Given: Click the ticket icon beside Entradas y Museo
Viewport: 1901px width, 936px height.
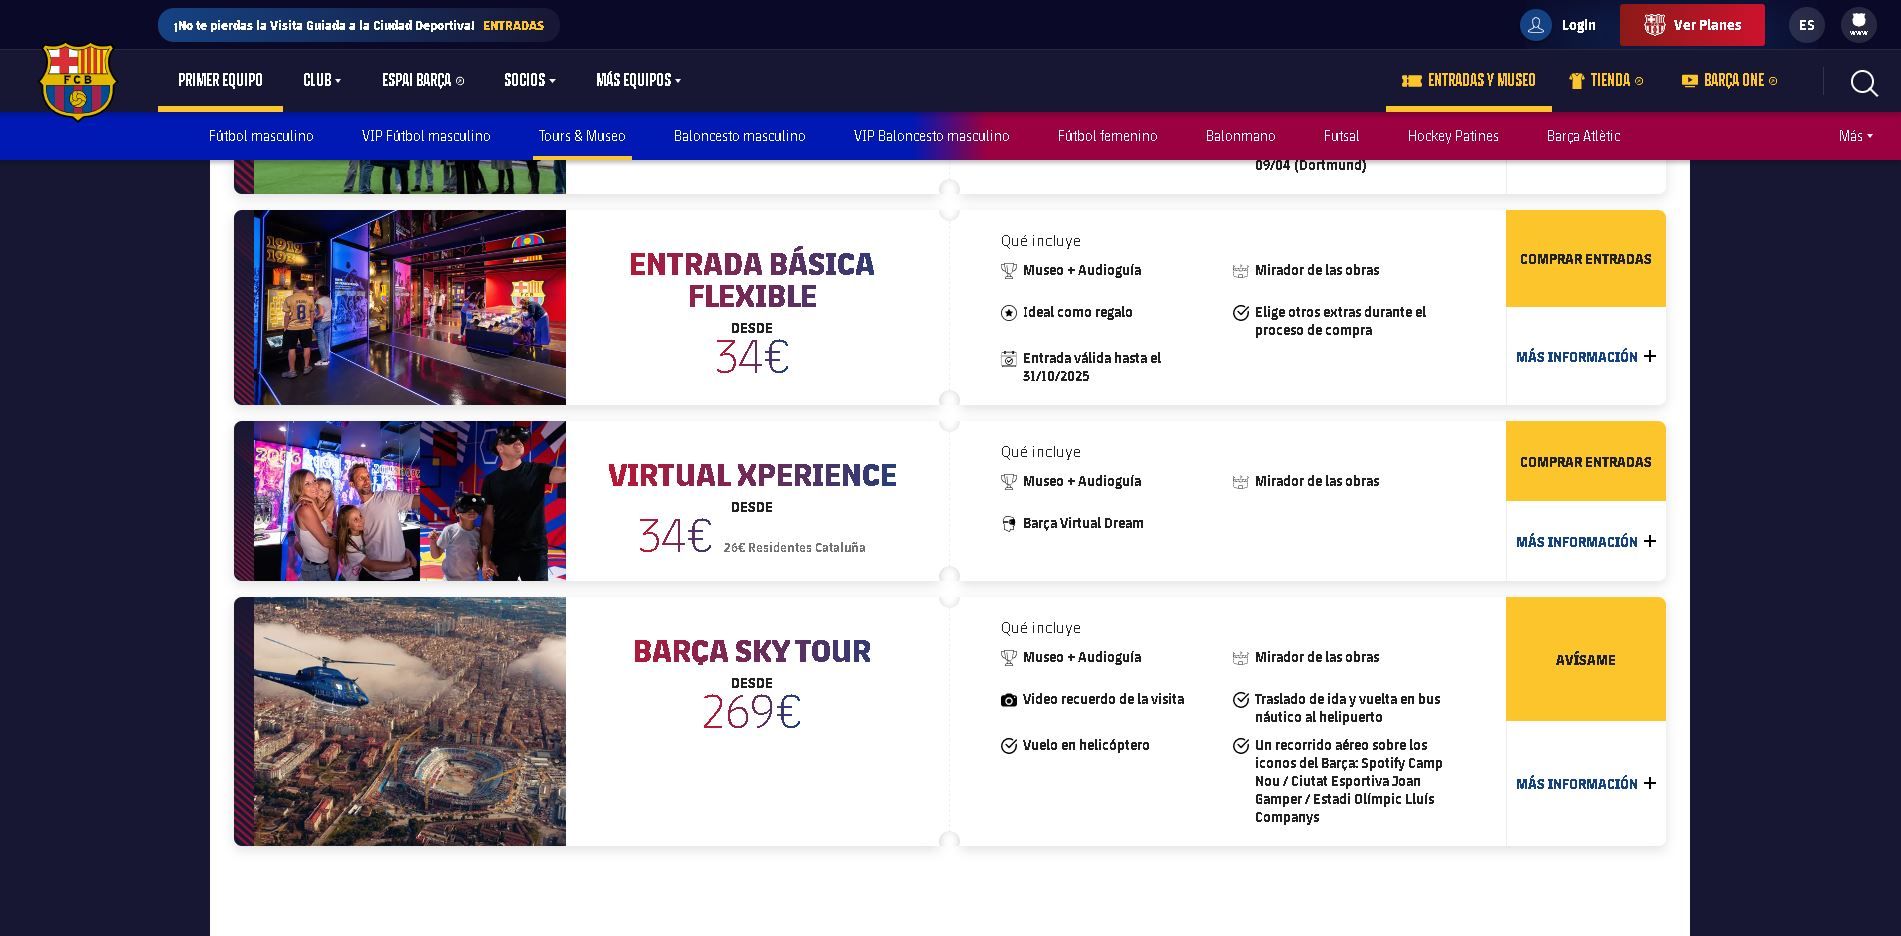Looking at the screenshot, I should point(1412,81).
